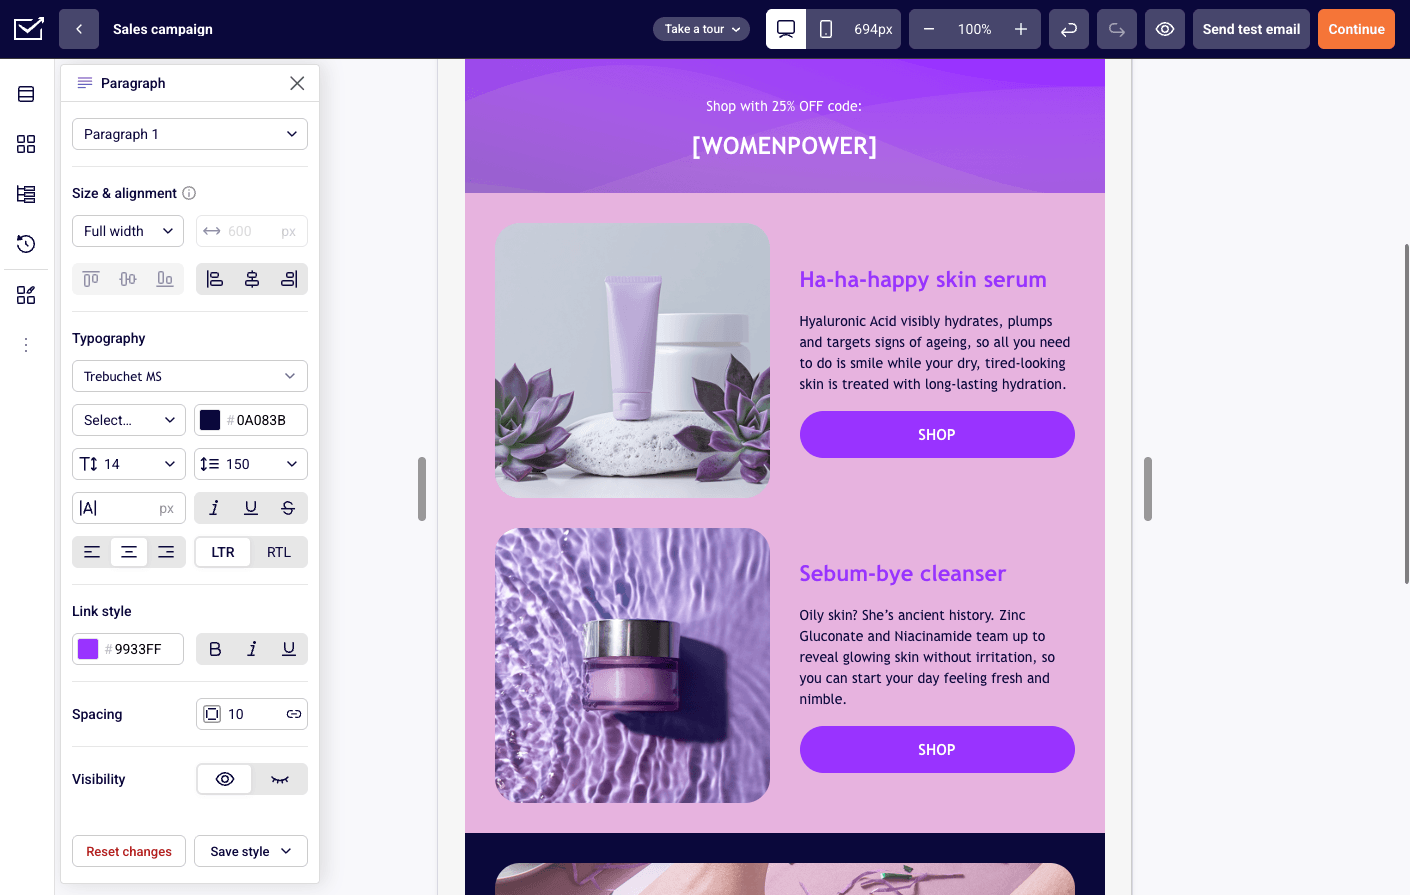Viewport: 1410px width, 895px height.
Task: Switch to mobile preview mode
Action: click(x=826, y=29)
